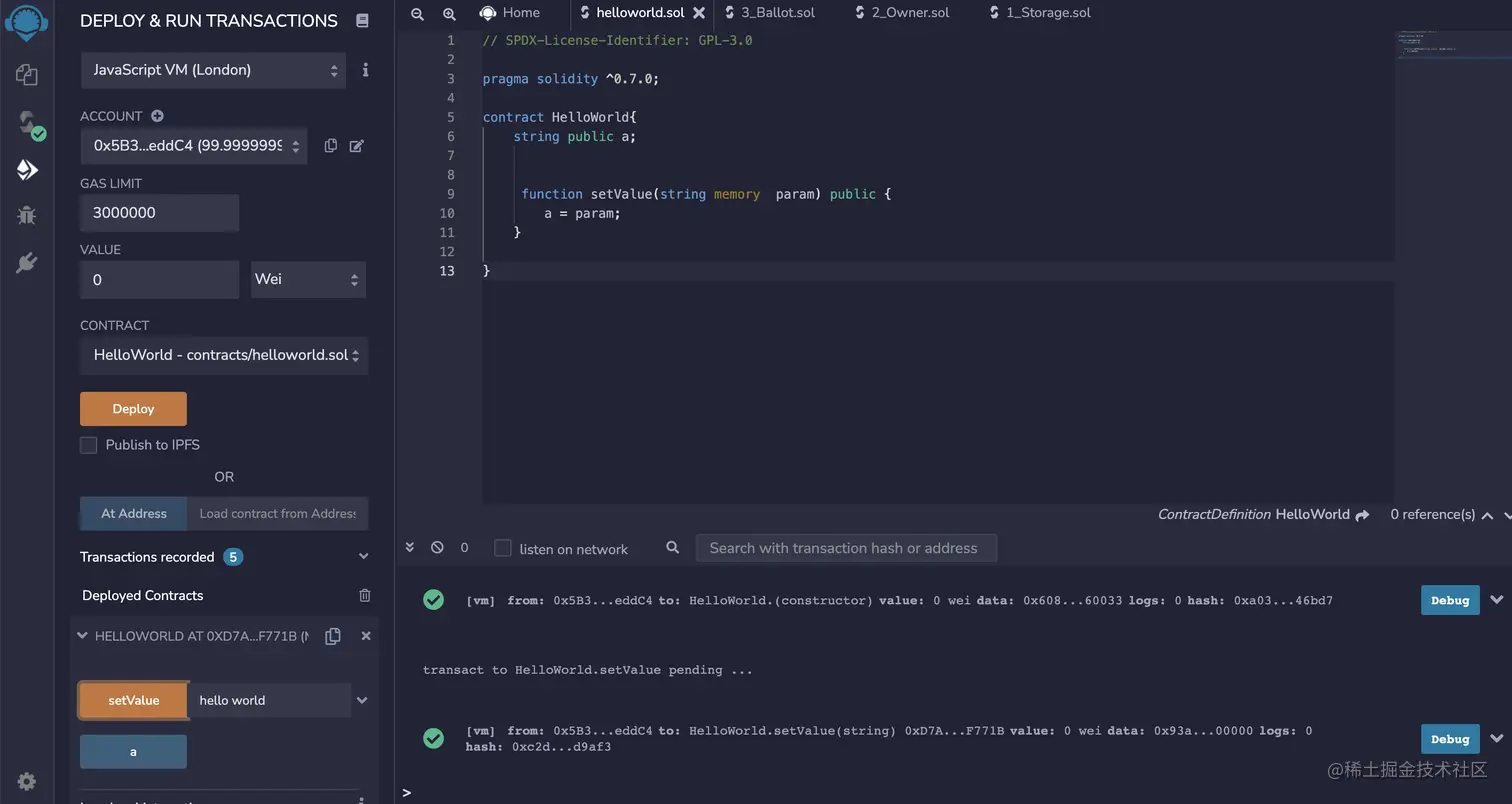This screenshot has height=804, width=1512.
Task: Open the Debugger bug sidebar icon
Action: [27, 215]
